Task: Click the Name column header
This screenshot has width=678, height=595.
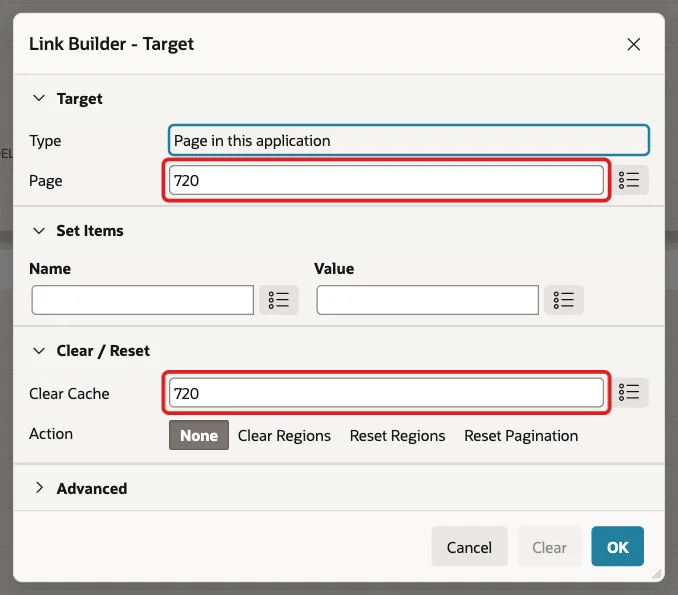Action: coord(50,269)
